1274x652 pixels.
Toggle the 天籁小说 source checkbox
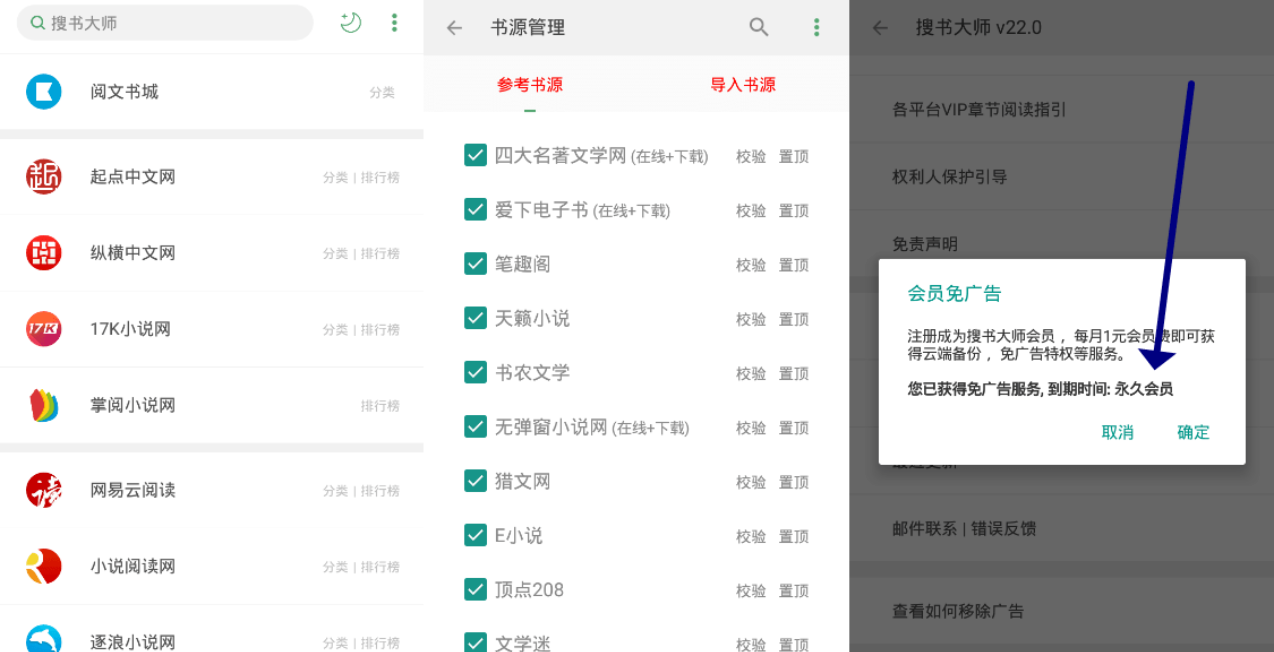click(x=475, y=318)
